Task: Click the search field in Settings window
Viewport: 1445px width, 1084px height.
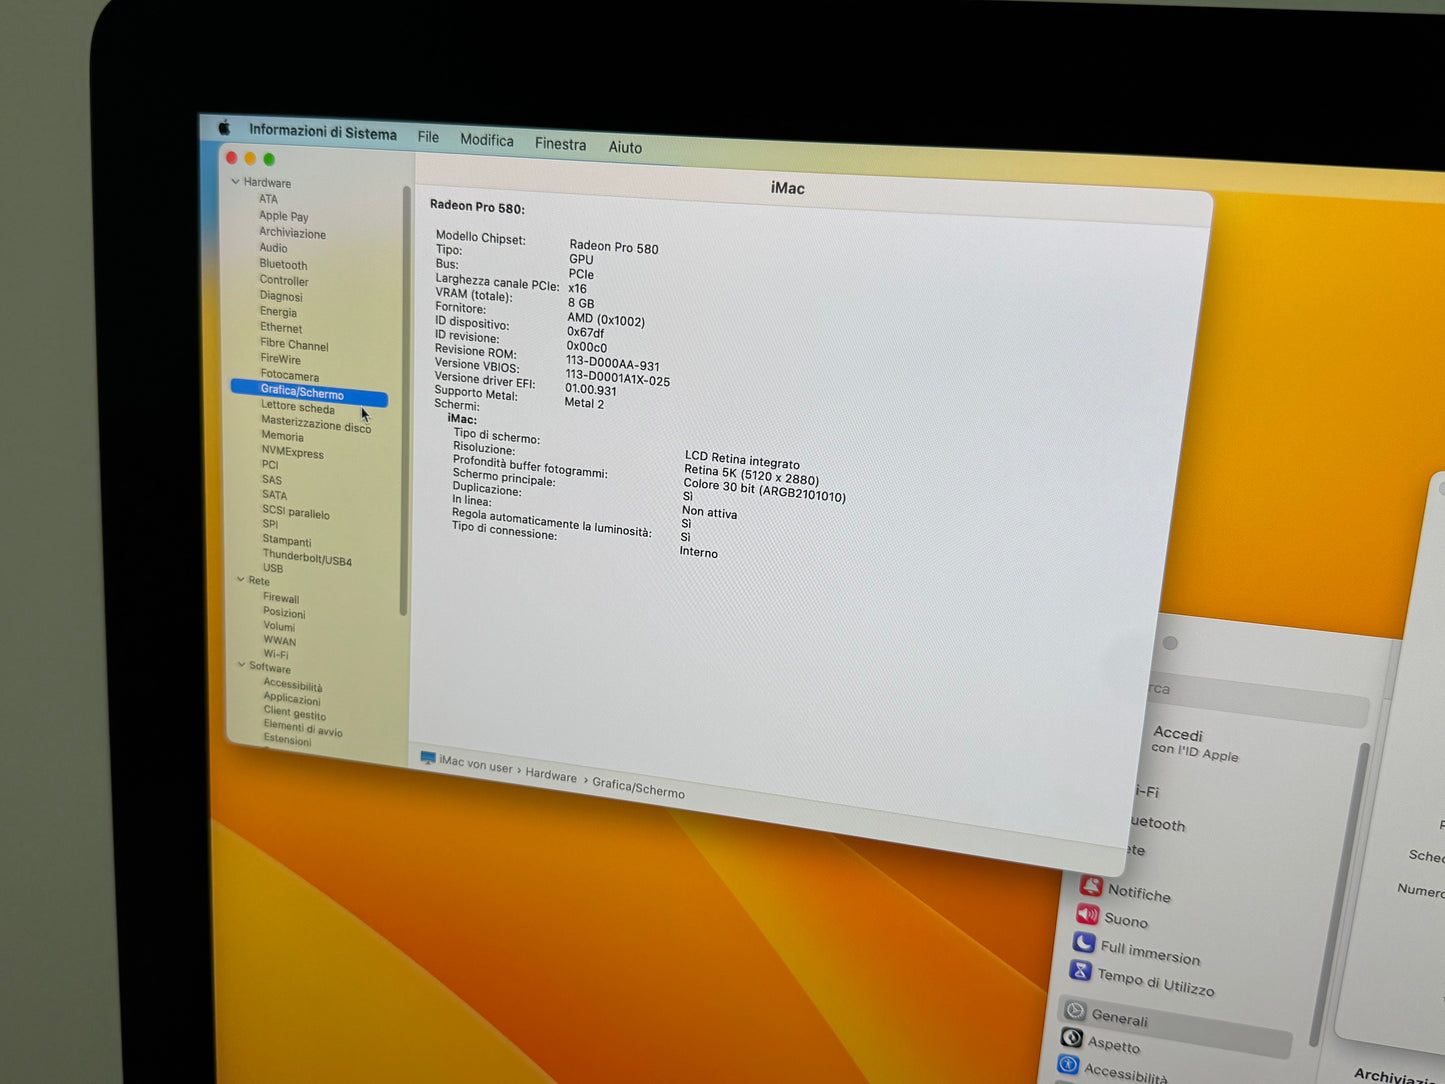Action: click(x=1256, y=699)
